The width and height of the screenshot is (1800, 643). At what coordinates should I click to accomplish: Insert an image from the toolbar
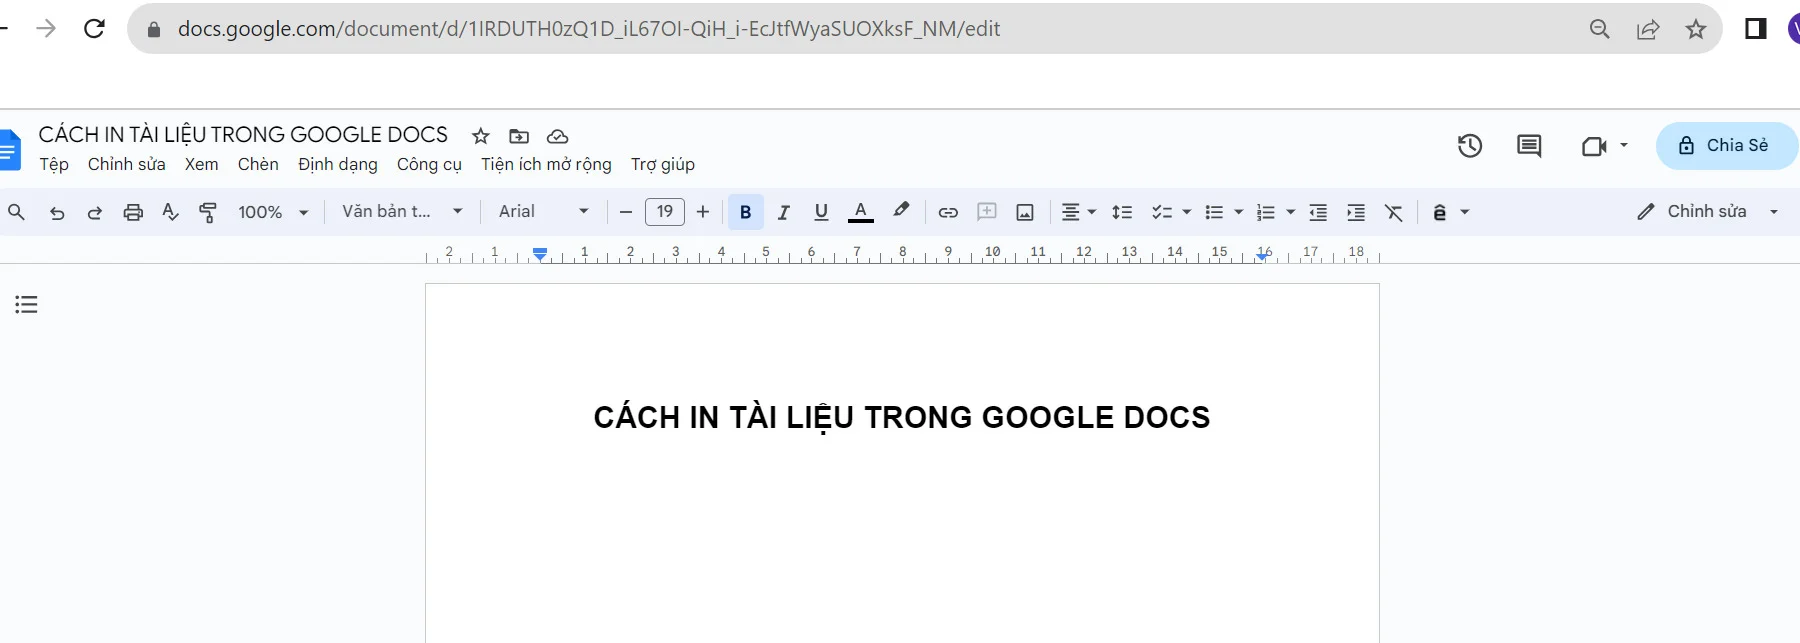(x=1025, y=212)
